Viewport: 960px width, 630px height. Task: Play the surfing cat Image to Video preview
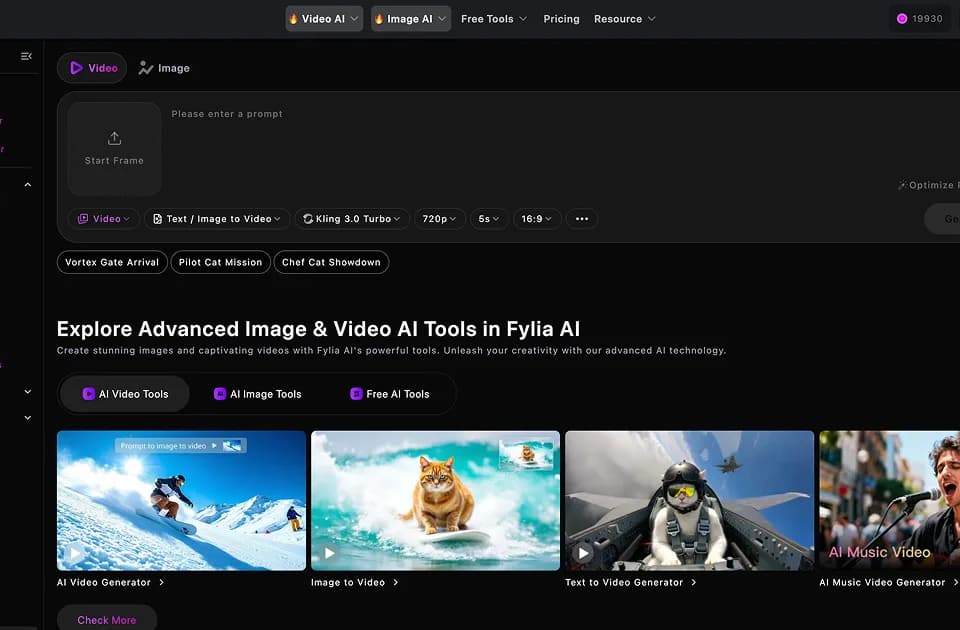(x=329, y=553)
